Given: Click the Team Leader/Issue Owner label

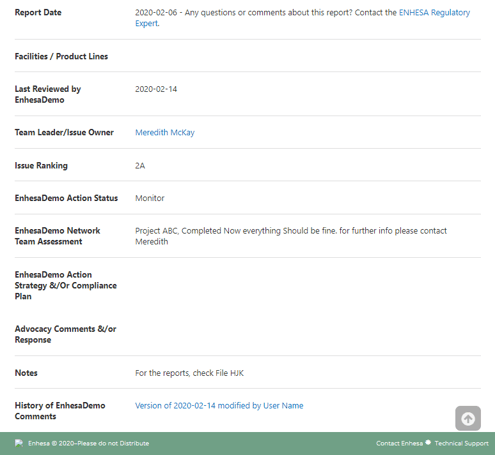Looking at the screenshot, I should point(64,132).
